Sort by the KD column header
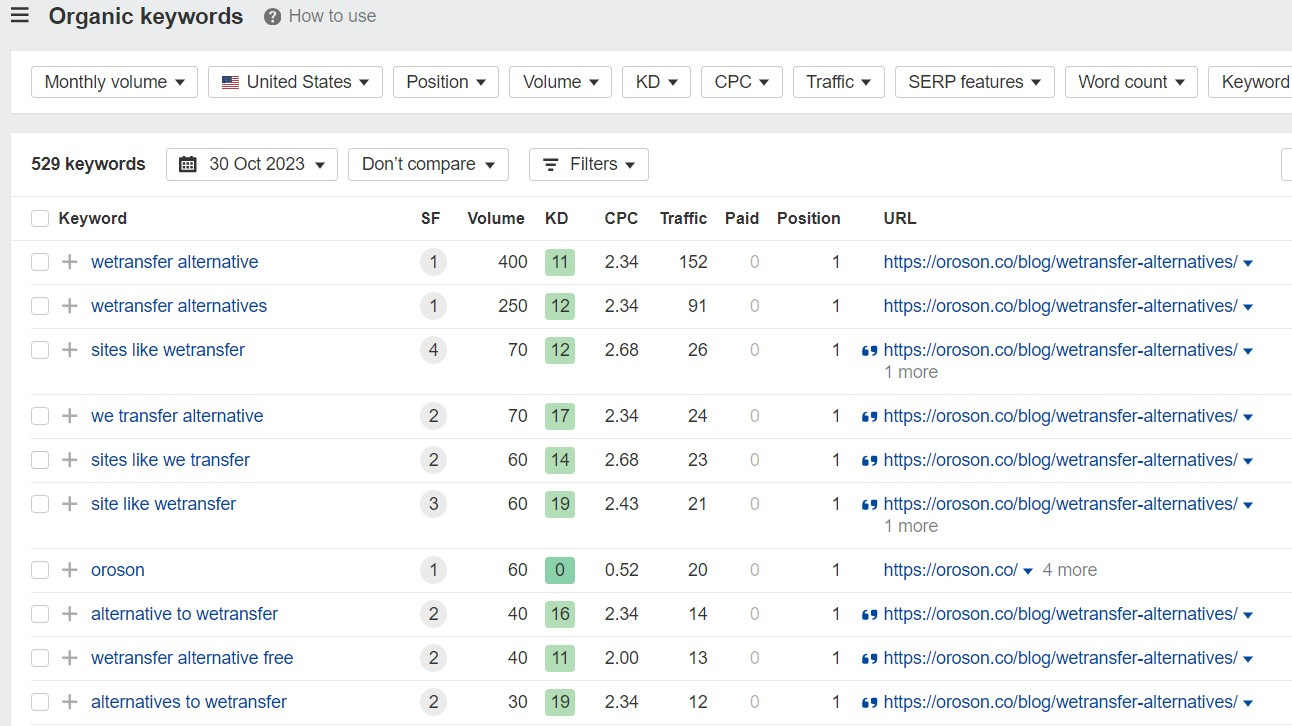 [x=556, y=218]
